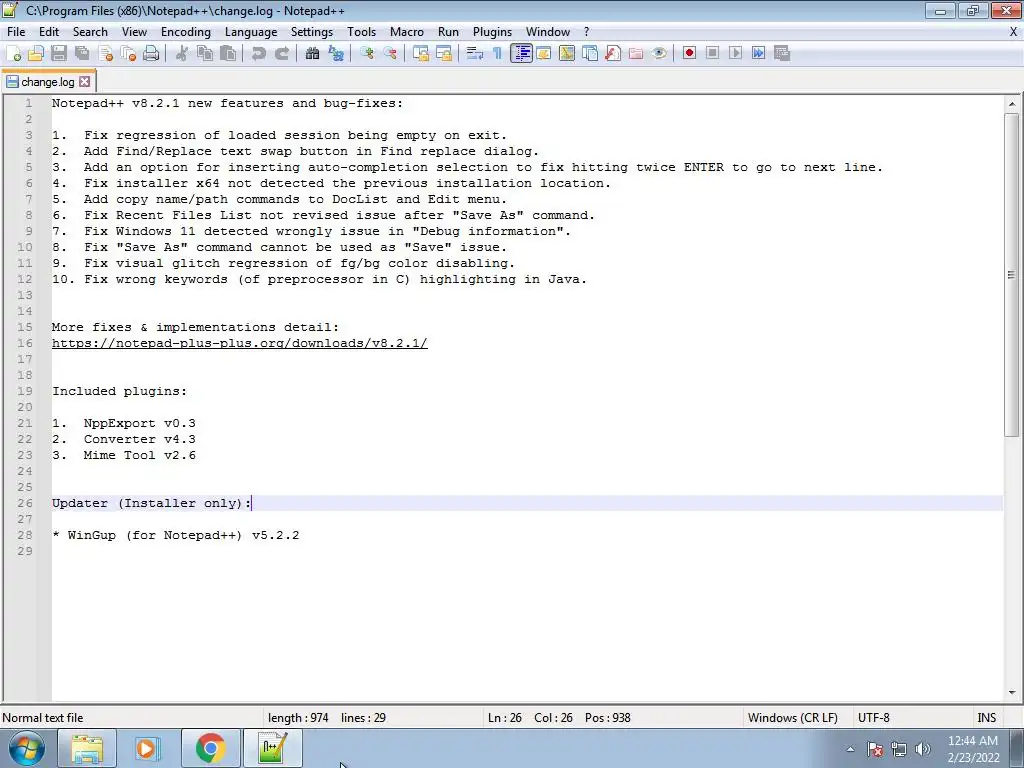Open the Settings menu
The width and height of the screenshot is (1024, 768).
312,32
